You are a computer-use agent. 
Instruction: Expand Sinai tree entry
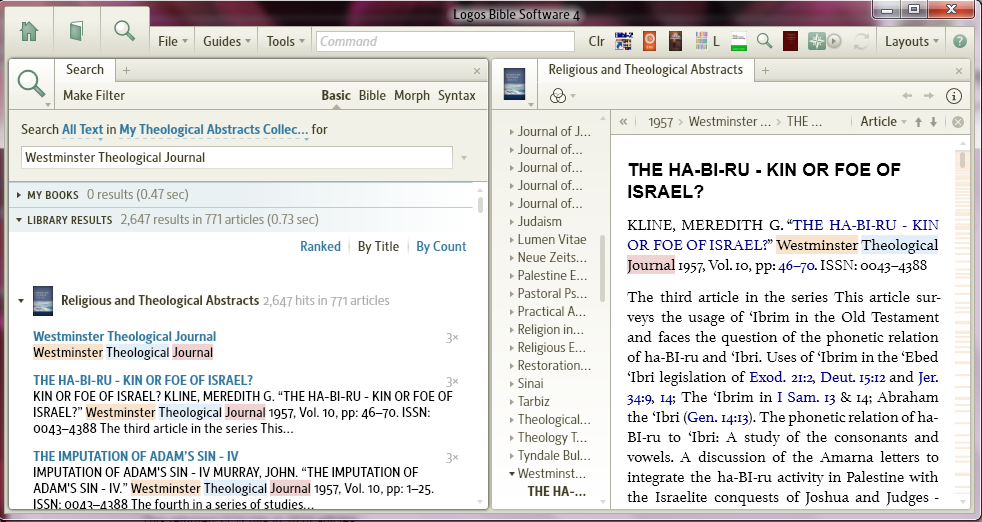pos(512,384)
